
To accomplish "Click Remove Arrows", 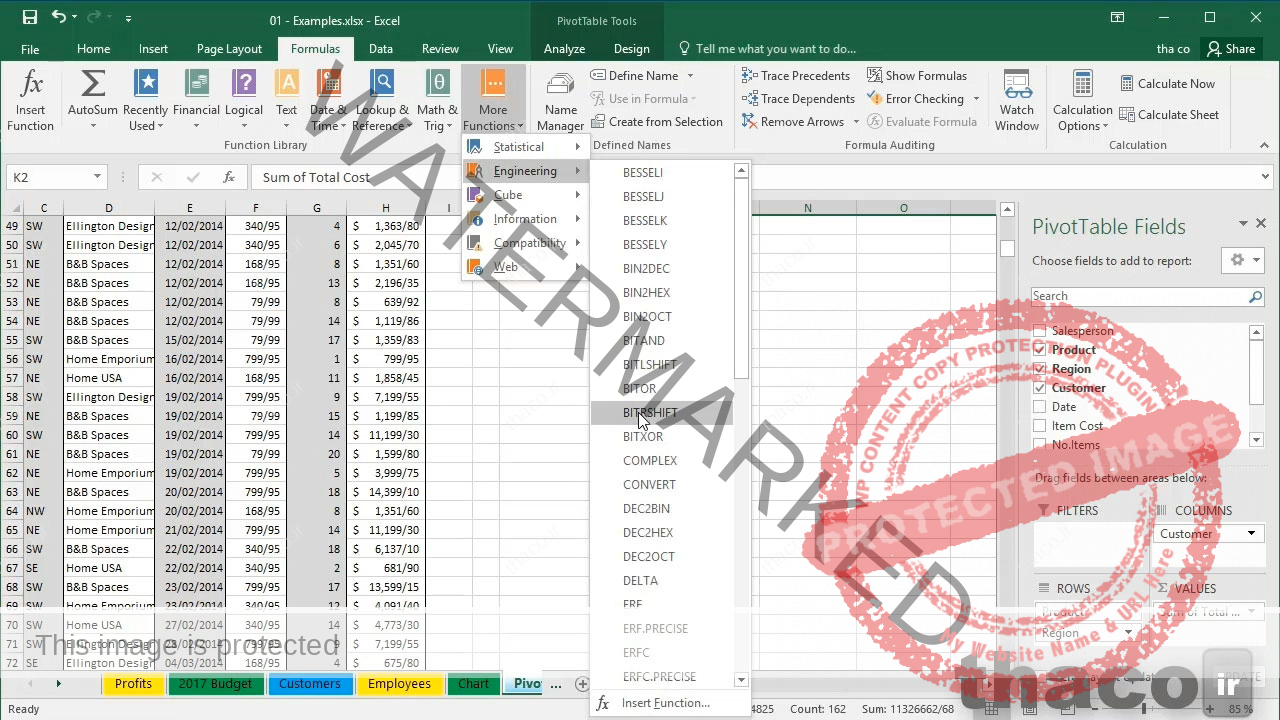I will point(793,121).
